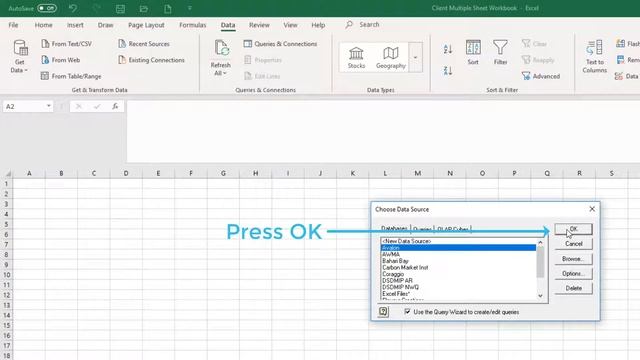Screen dimensions: 640x360
Task: Select the Databases tab in dialog
Action: [394, 228]
